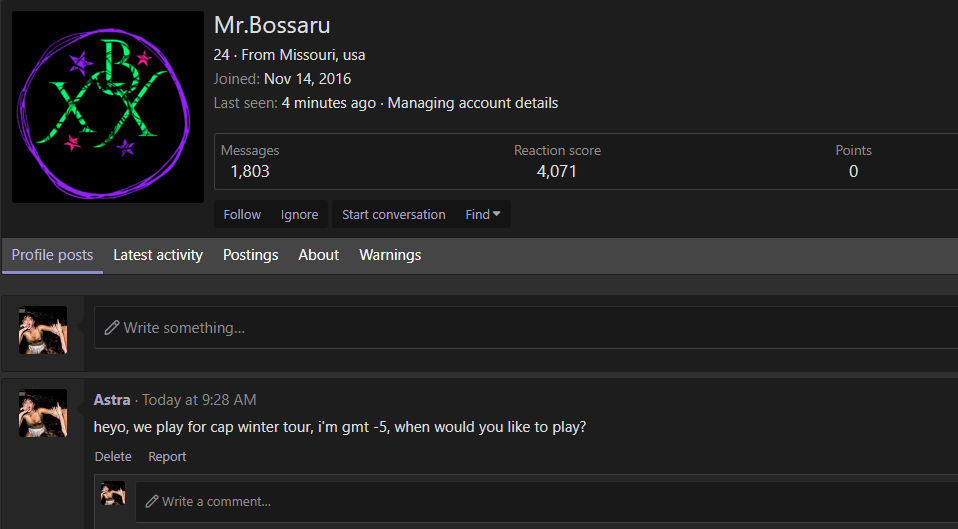View the Warnings tab
Screen dimensions: 958x529
390,255
